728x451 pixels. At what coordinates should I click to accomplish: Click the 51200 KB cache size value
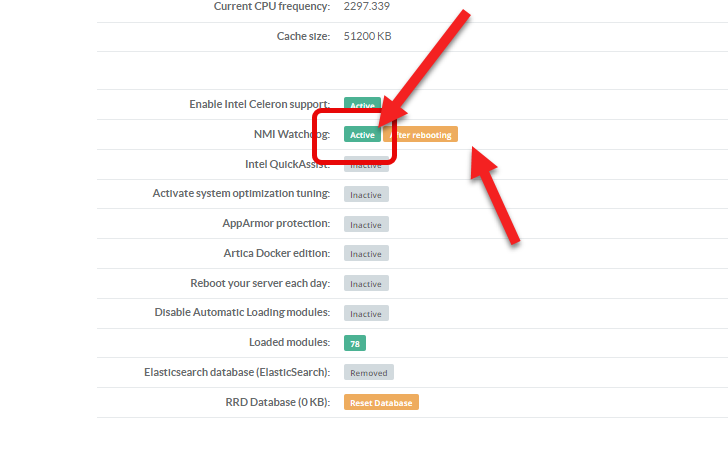[367, 36]
